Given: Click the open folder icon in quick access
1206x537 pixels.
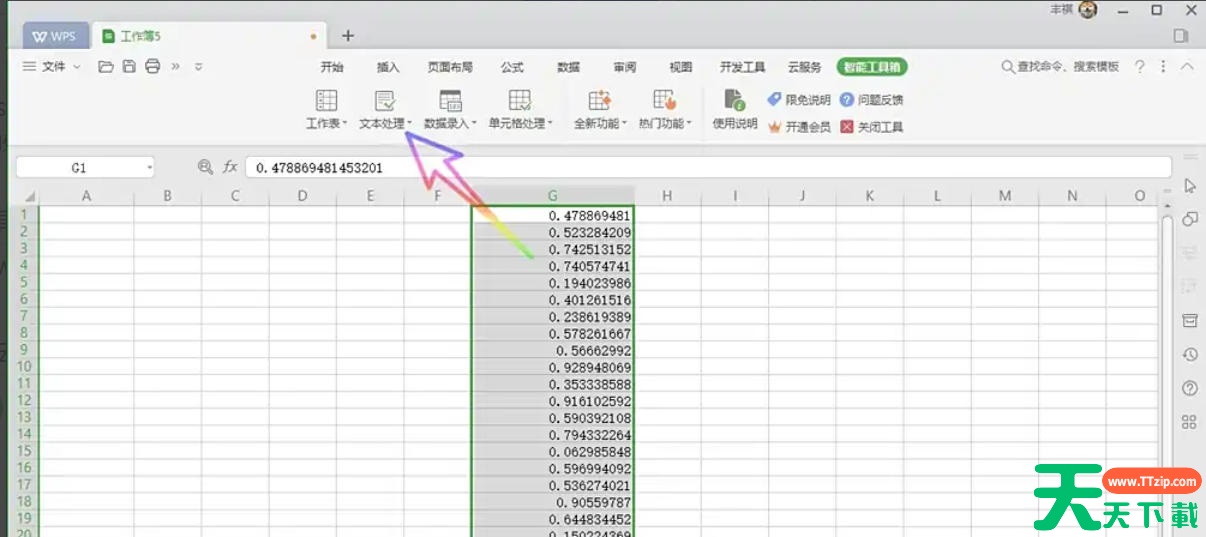Looking at the screenshot, I should (x=106, y=67).
